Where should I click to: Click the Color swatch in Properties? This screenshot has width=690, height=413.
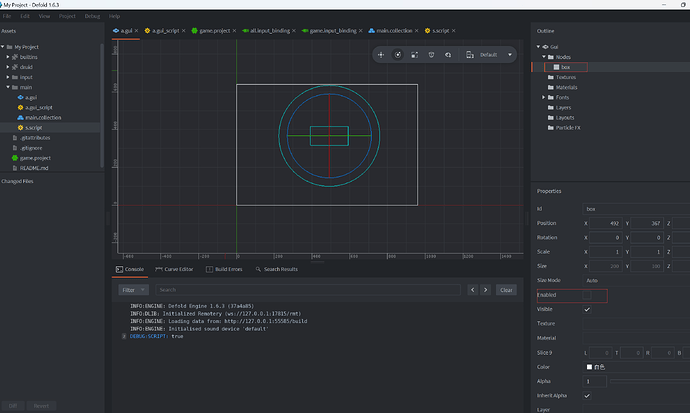[589, 367]
